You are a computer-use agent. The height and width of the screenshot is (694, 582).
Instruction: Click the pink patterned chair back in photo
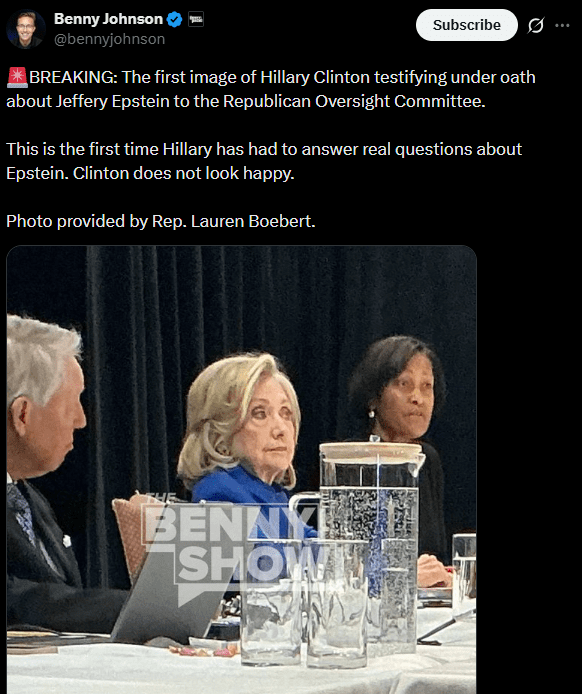click(133, 531)
